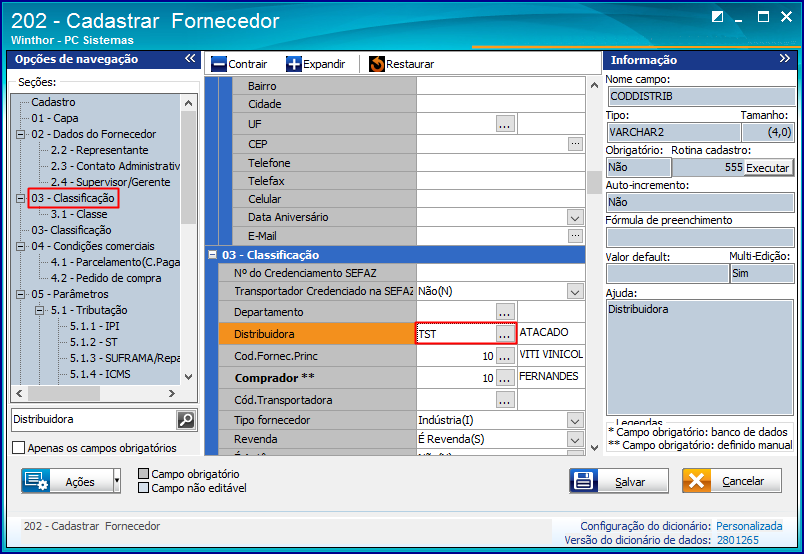Click the Telefone value field
This screenshot has width=804, height=554.
[500, 163]
